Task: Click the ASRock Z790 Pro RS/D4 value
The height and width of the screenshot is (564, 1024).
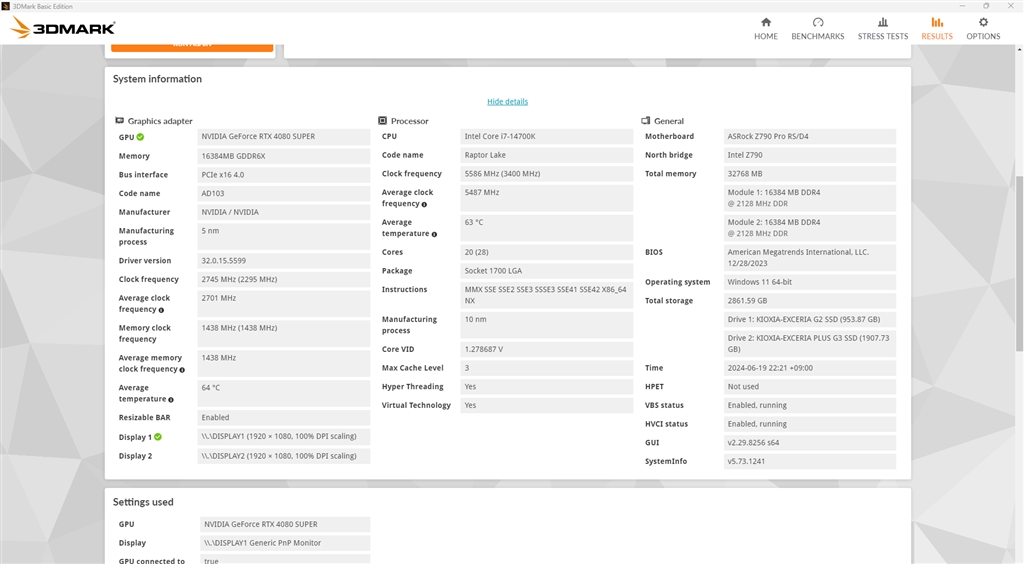Action: point(810,136)
